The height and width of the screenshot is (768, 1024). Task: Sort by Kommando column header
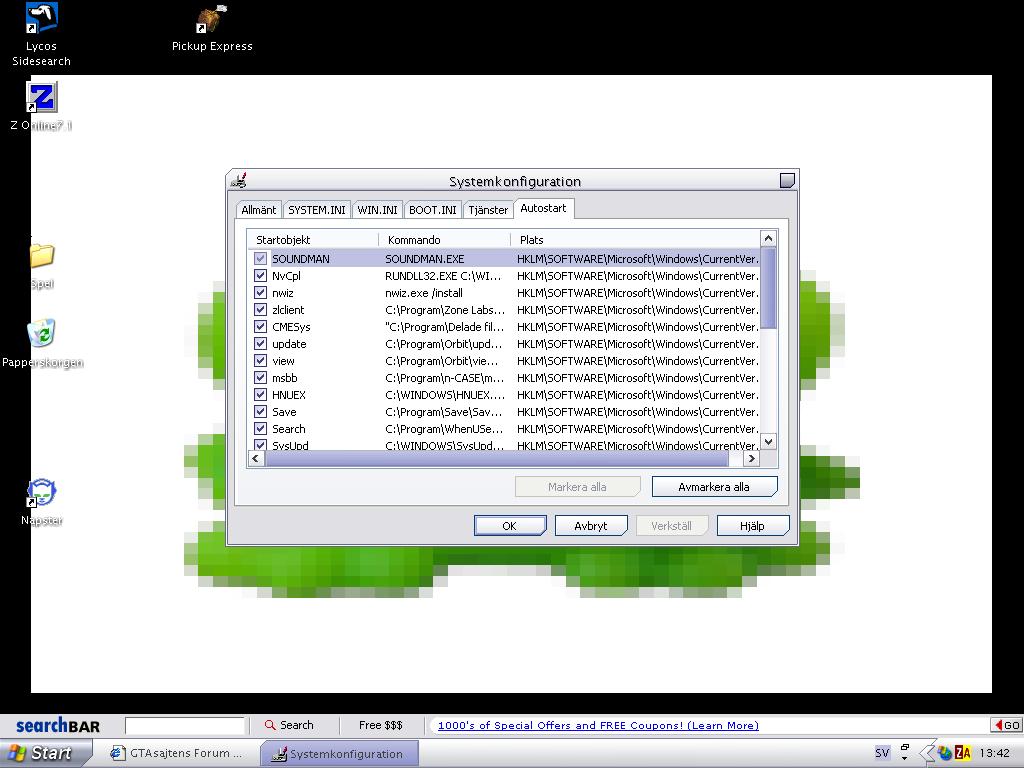(444, 240)
